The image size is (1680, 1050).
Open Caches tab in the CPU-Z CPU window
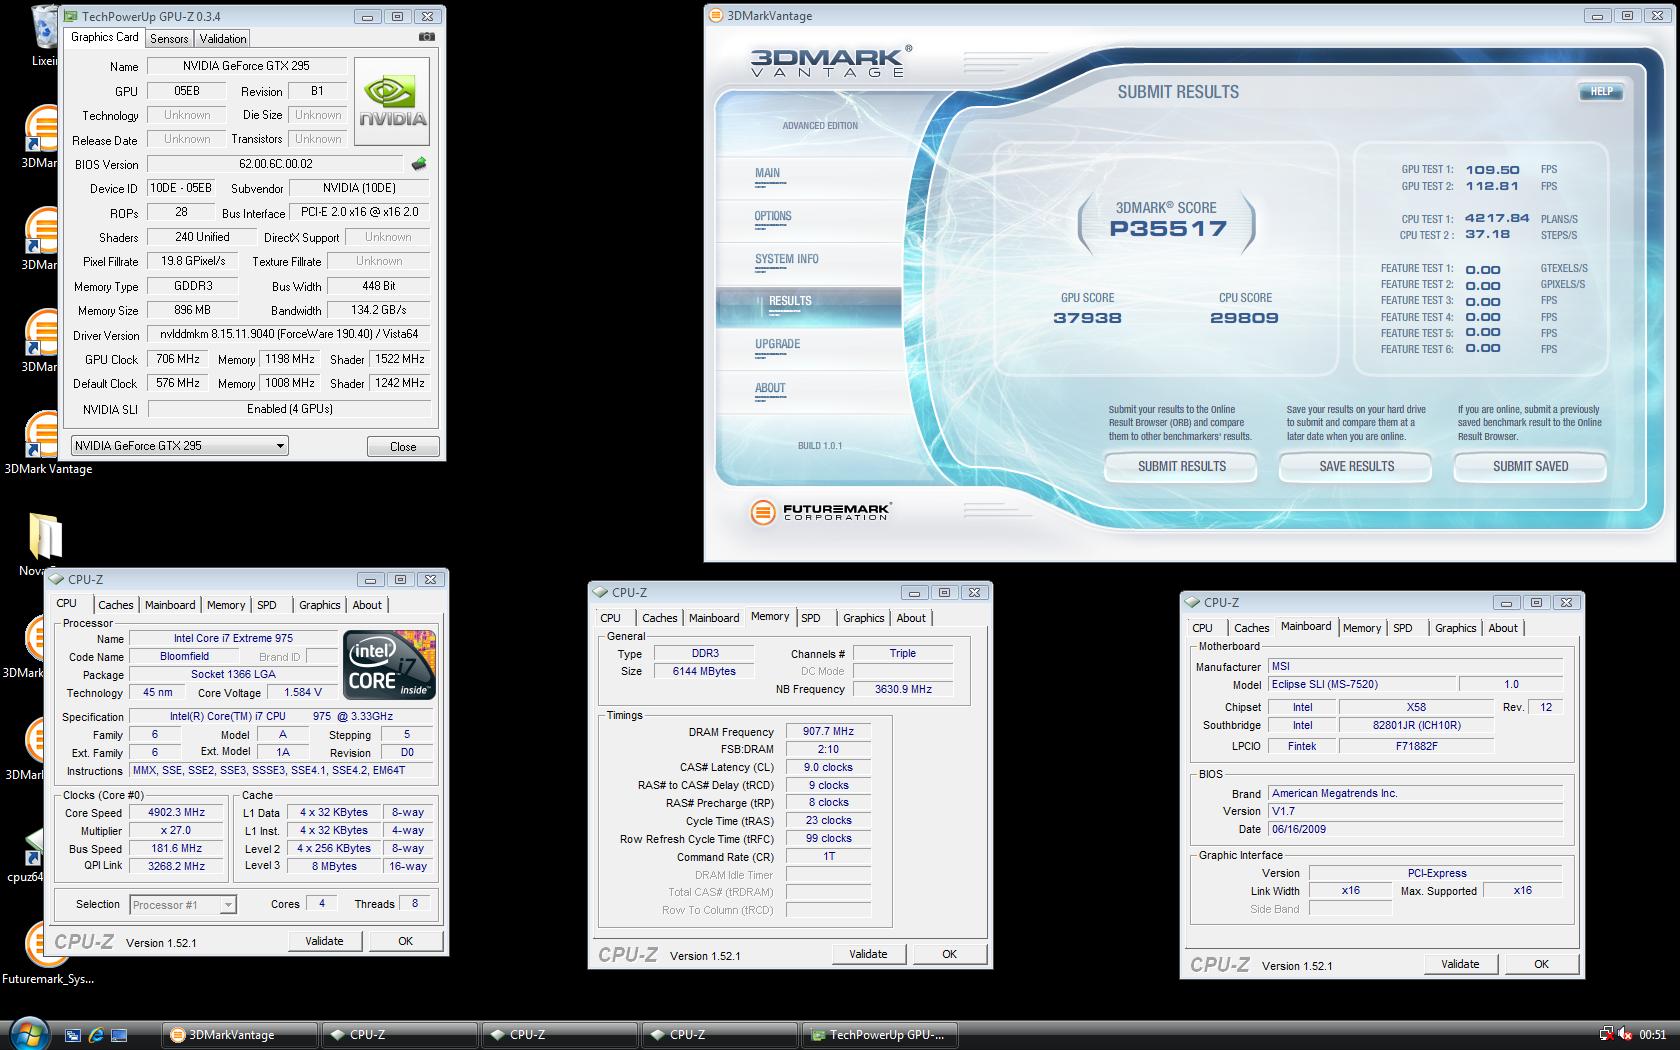(x=115, y=605)
